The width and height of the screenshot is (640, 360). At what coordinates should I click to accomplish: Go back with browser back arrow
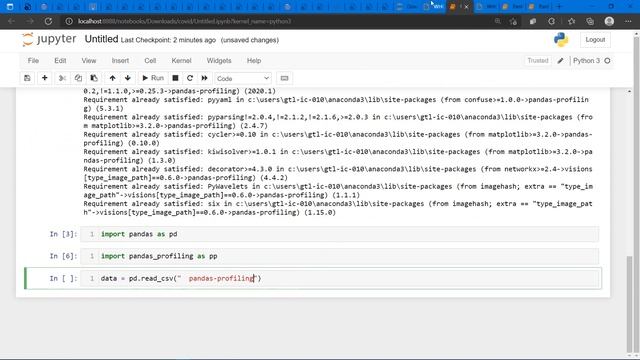(11, 21)
